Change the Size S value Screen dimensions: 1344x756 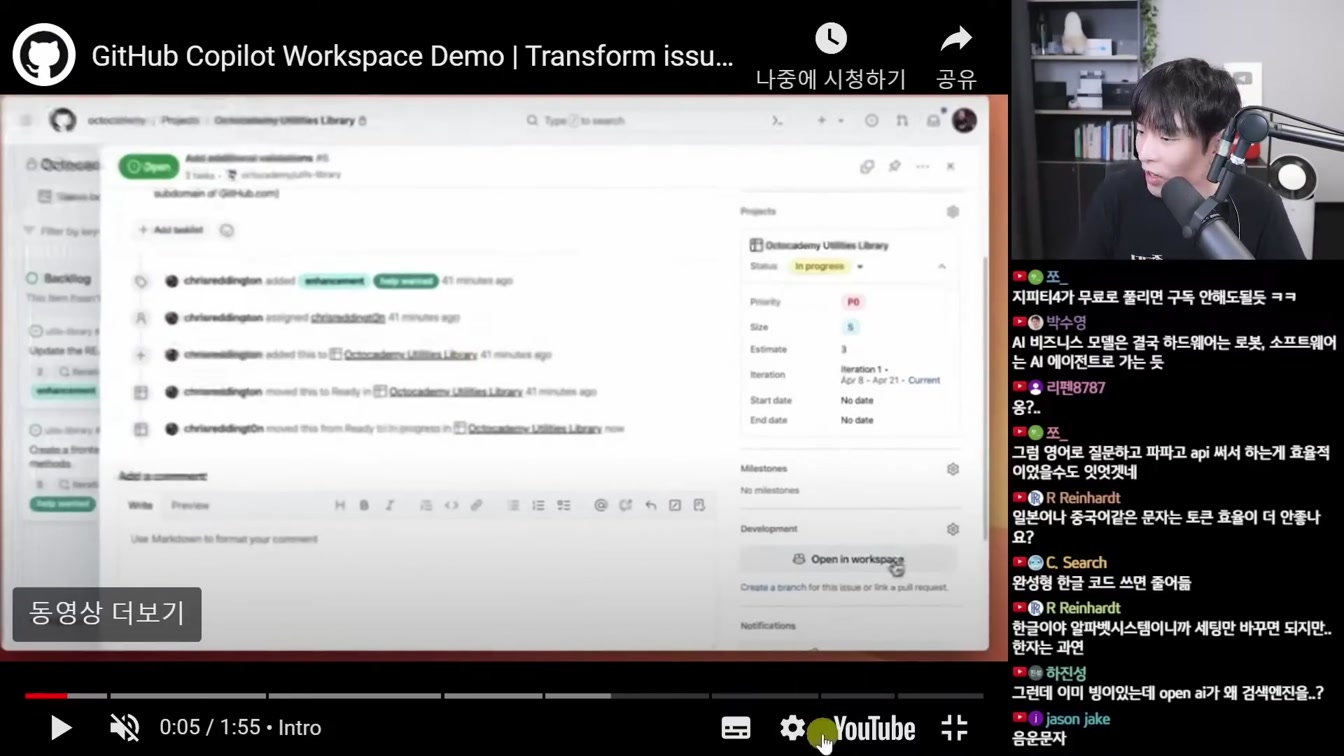tap(851, 327)
